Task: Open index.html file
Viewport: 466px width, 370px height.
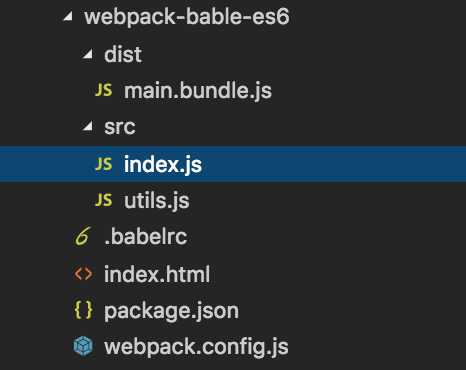Action: pyautogui.click(x=157, y=274)
